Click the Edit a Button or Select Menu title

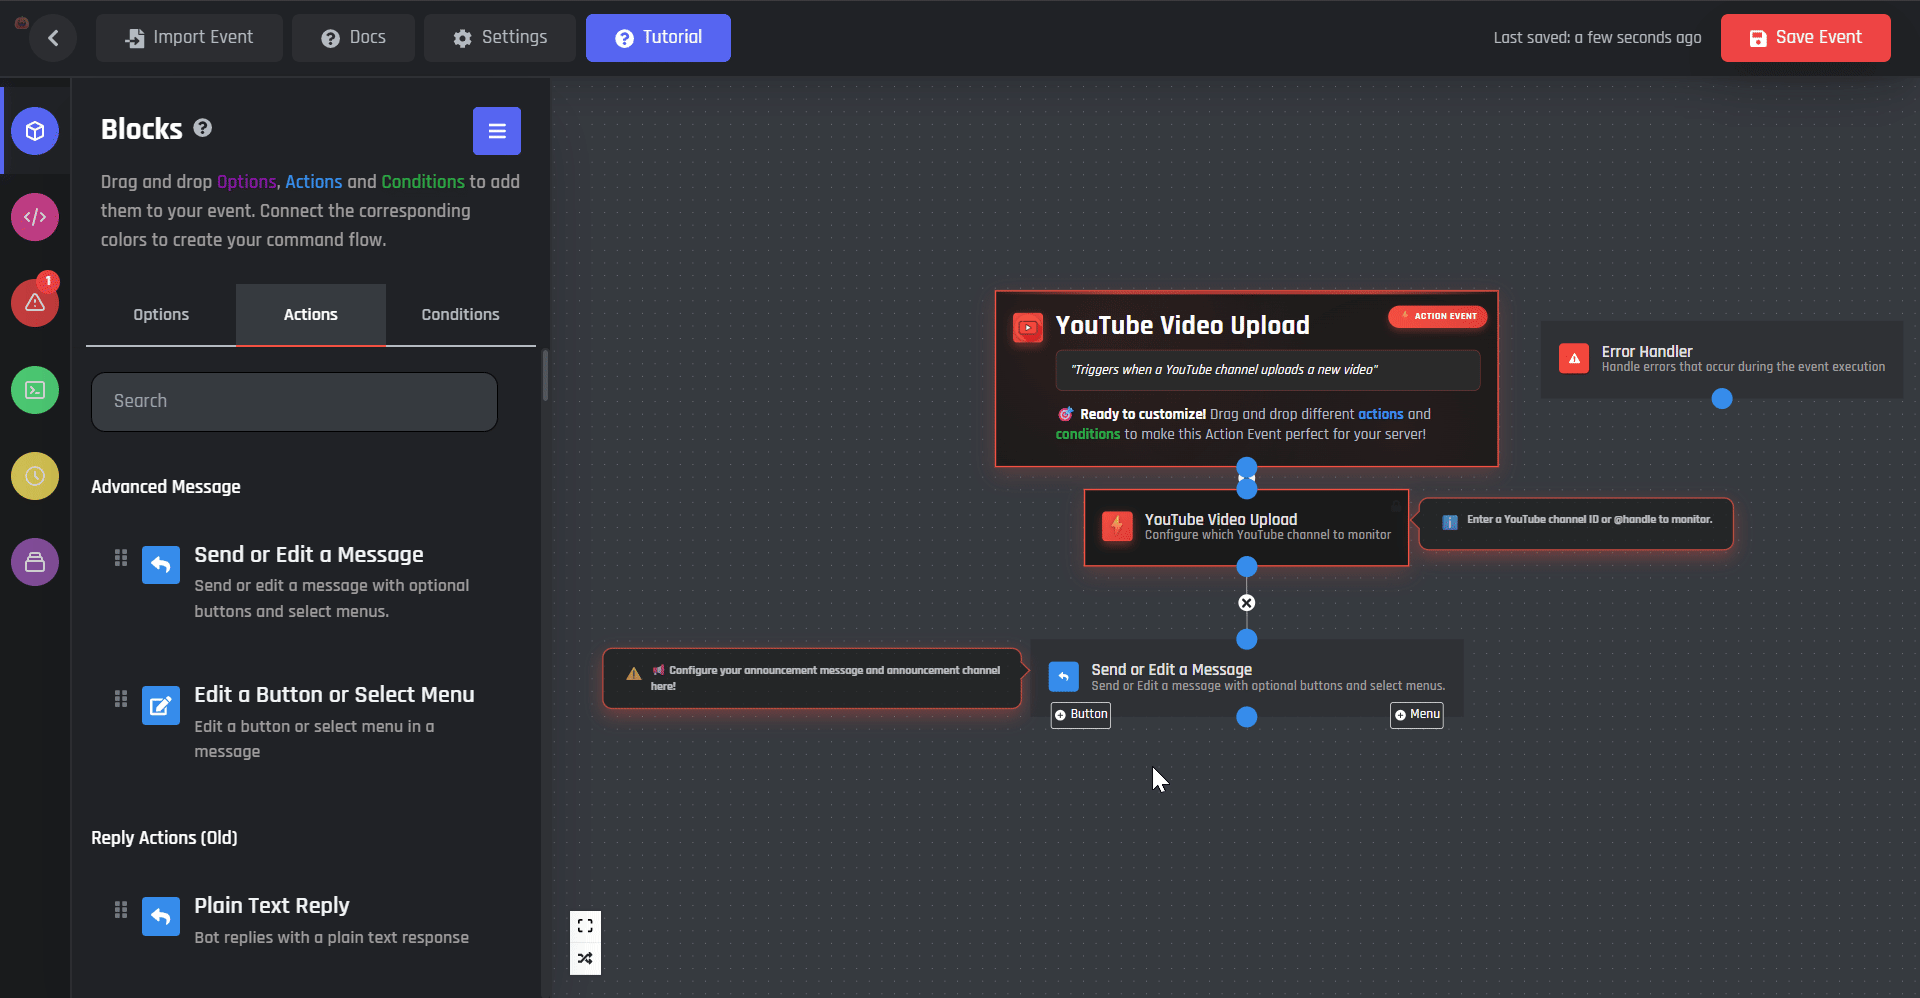click(x=334, y=695)
